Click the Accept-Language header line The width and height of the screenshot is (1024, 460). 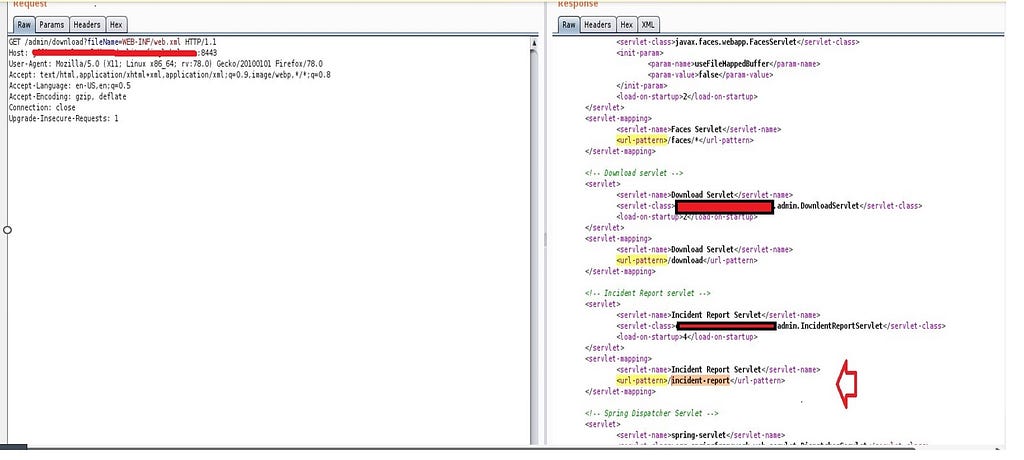[x=69, y=86]
